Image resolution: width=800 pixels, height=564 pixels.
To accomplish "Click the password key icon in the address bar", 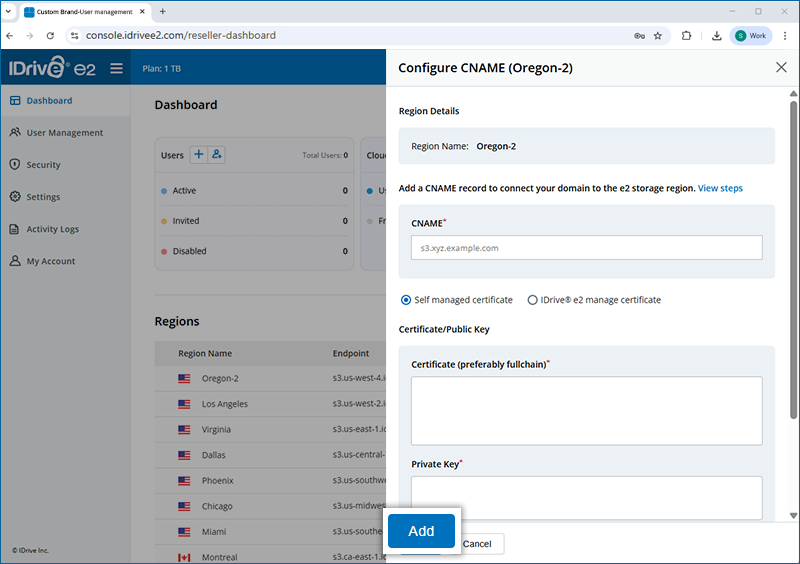I will click(639, 36).
